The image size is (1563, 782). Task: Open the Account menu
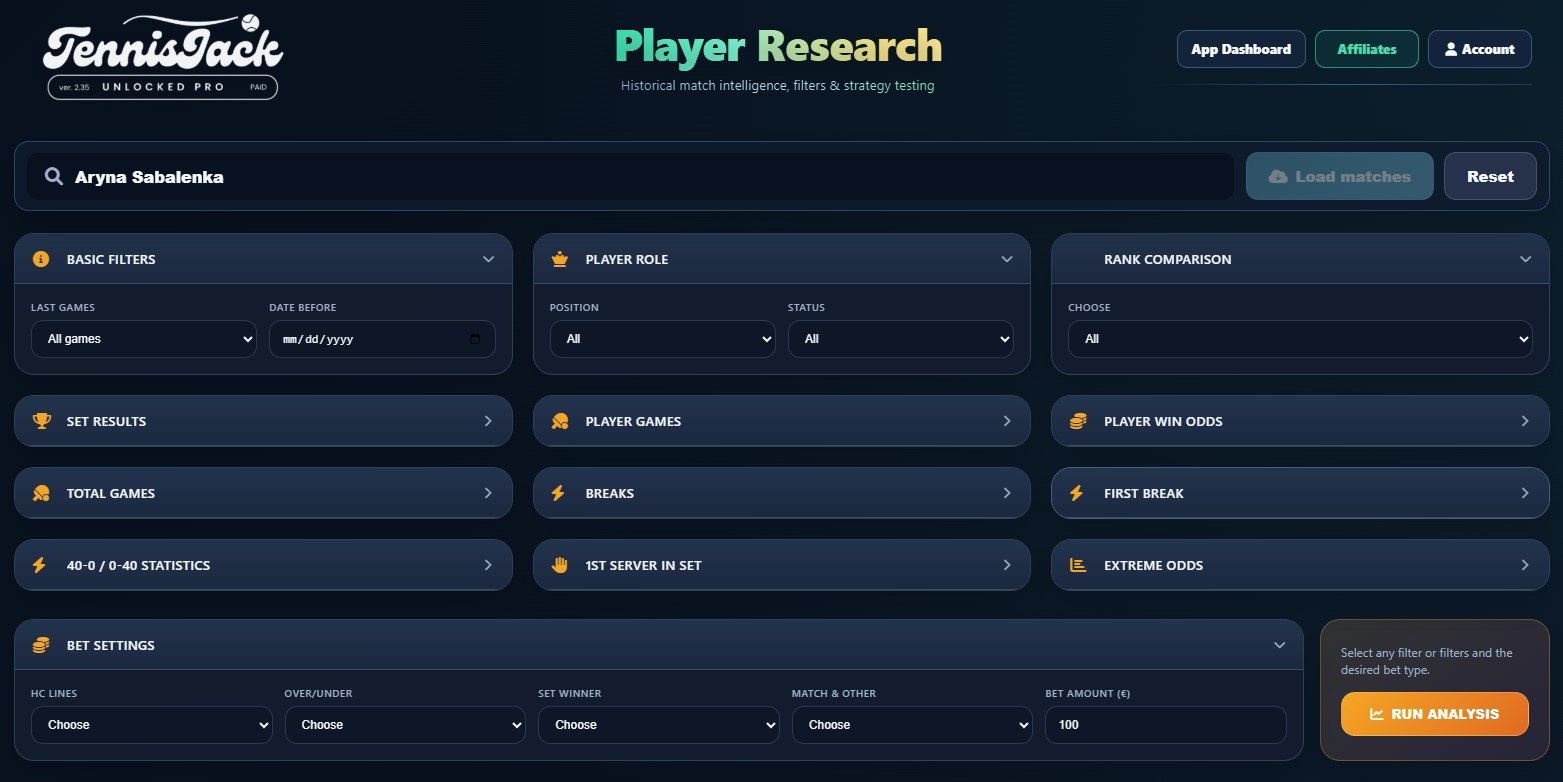(1480, 49)
